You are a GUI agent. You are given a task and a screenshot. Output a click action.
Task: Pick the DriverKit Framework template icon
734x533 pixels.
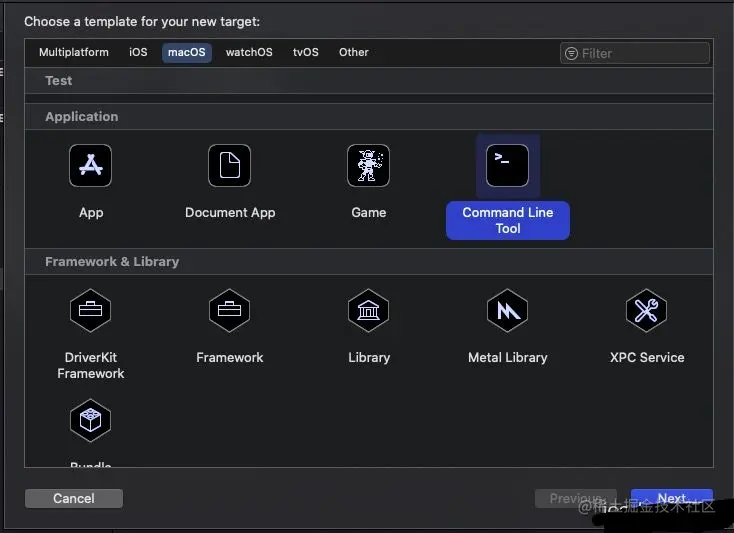pyautogui.click(x=90, y=310)
